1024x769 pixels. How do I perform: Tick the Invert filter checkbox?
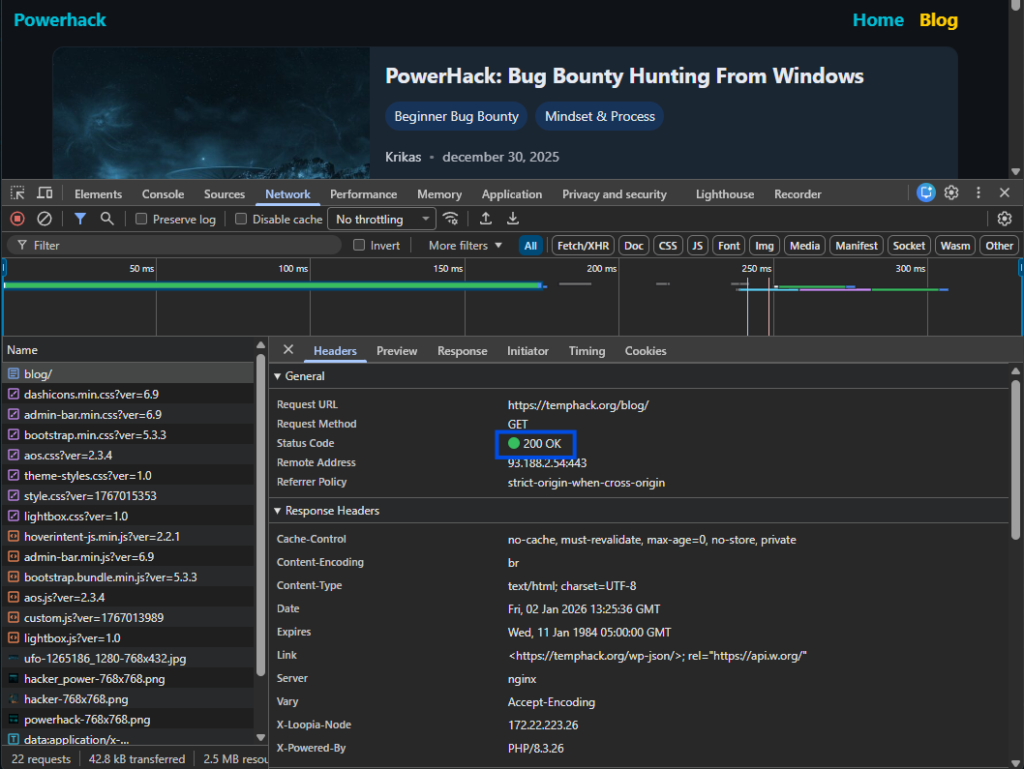[x=360, y=245]
